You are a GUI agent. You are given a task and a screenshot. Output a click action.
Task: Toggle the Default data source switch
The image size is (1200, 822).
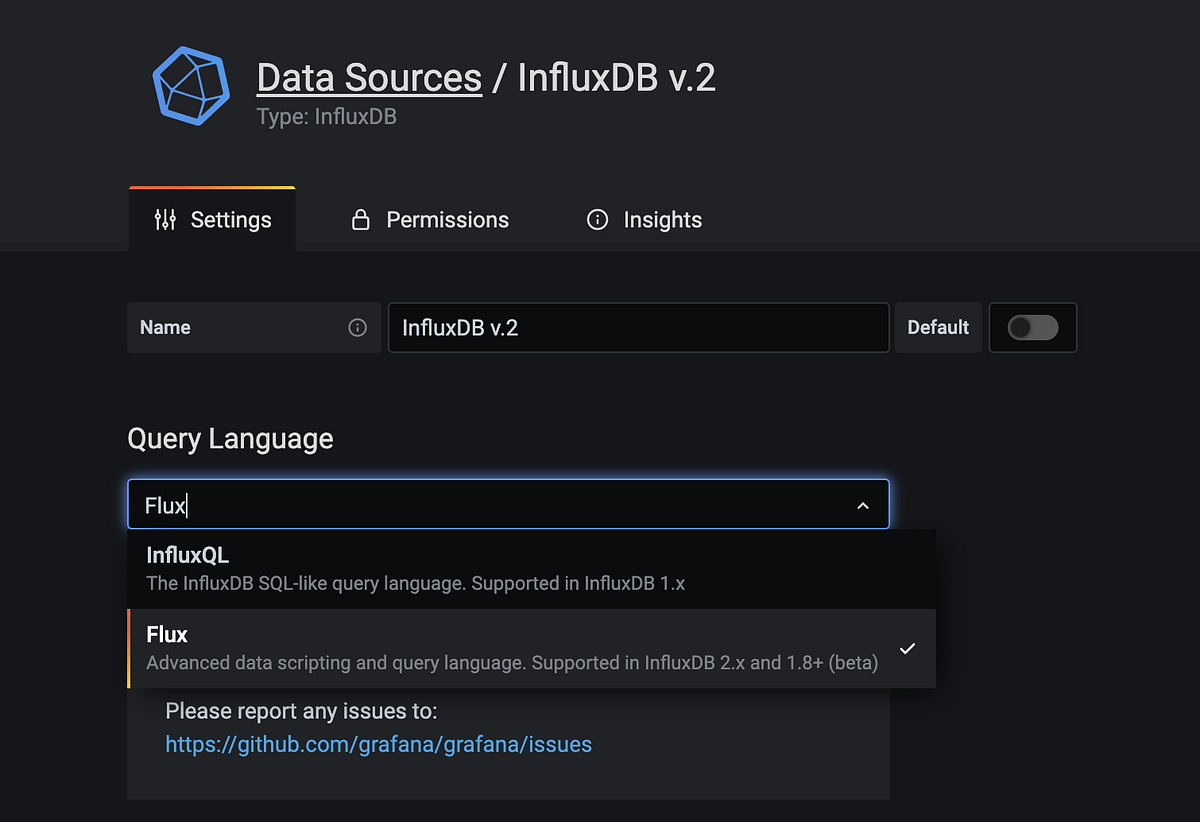tap(1032, 328)
